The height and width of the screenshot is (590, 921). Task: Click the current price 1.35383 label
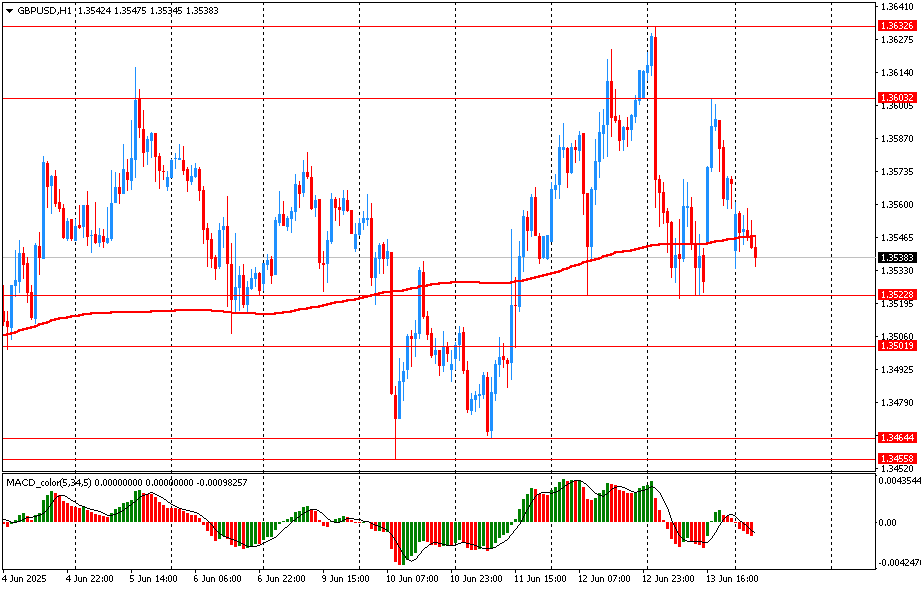(x=897, y=258)
